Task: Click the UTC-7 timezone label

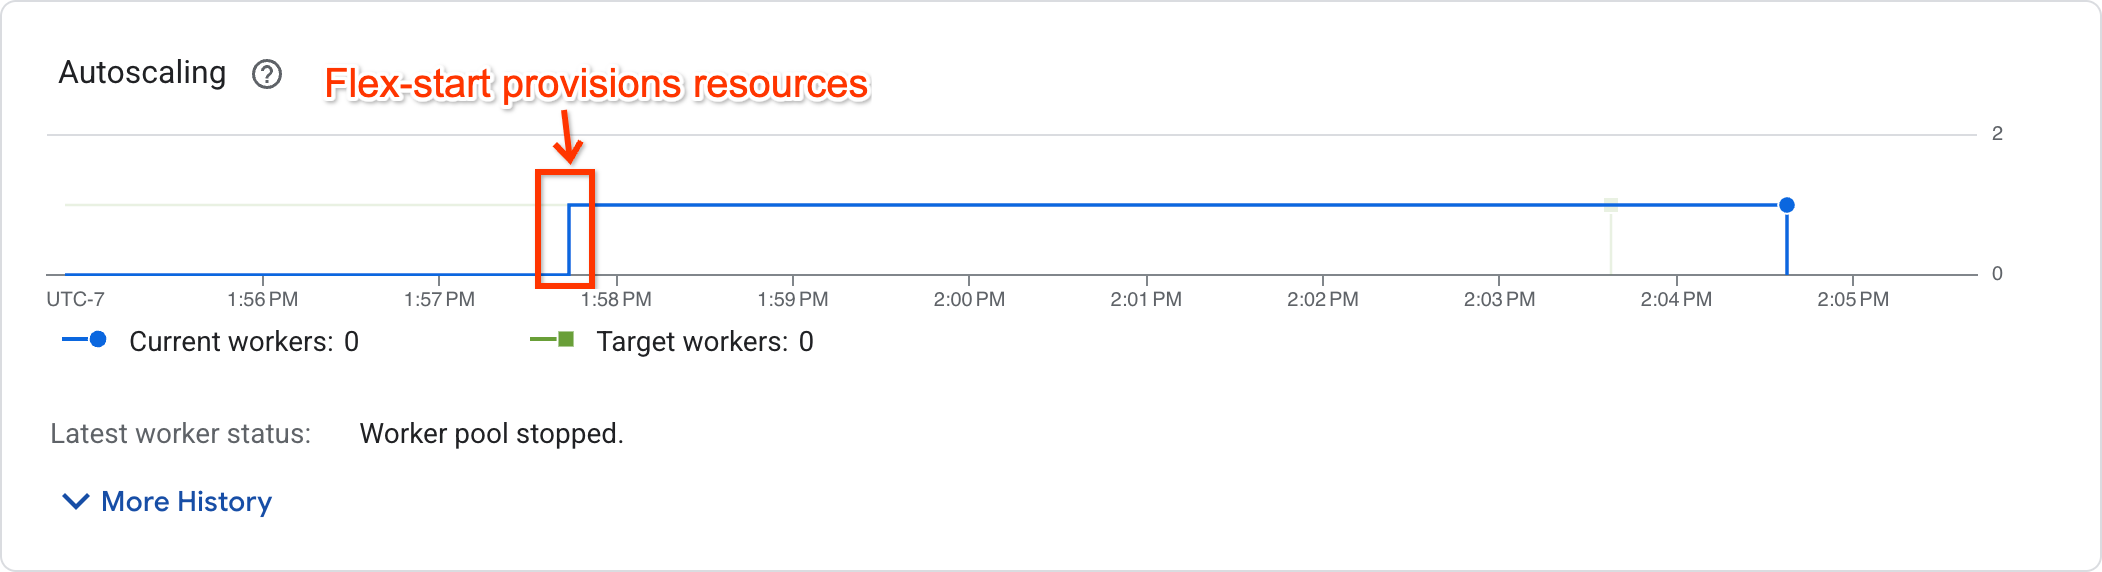Action: coord(76,299)
